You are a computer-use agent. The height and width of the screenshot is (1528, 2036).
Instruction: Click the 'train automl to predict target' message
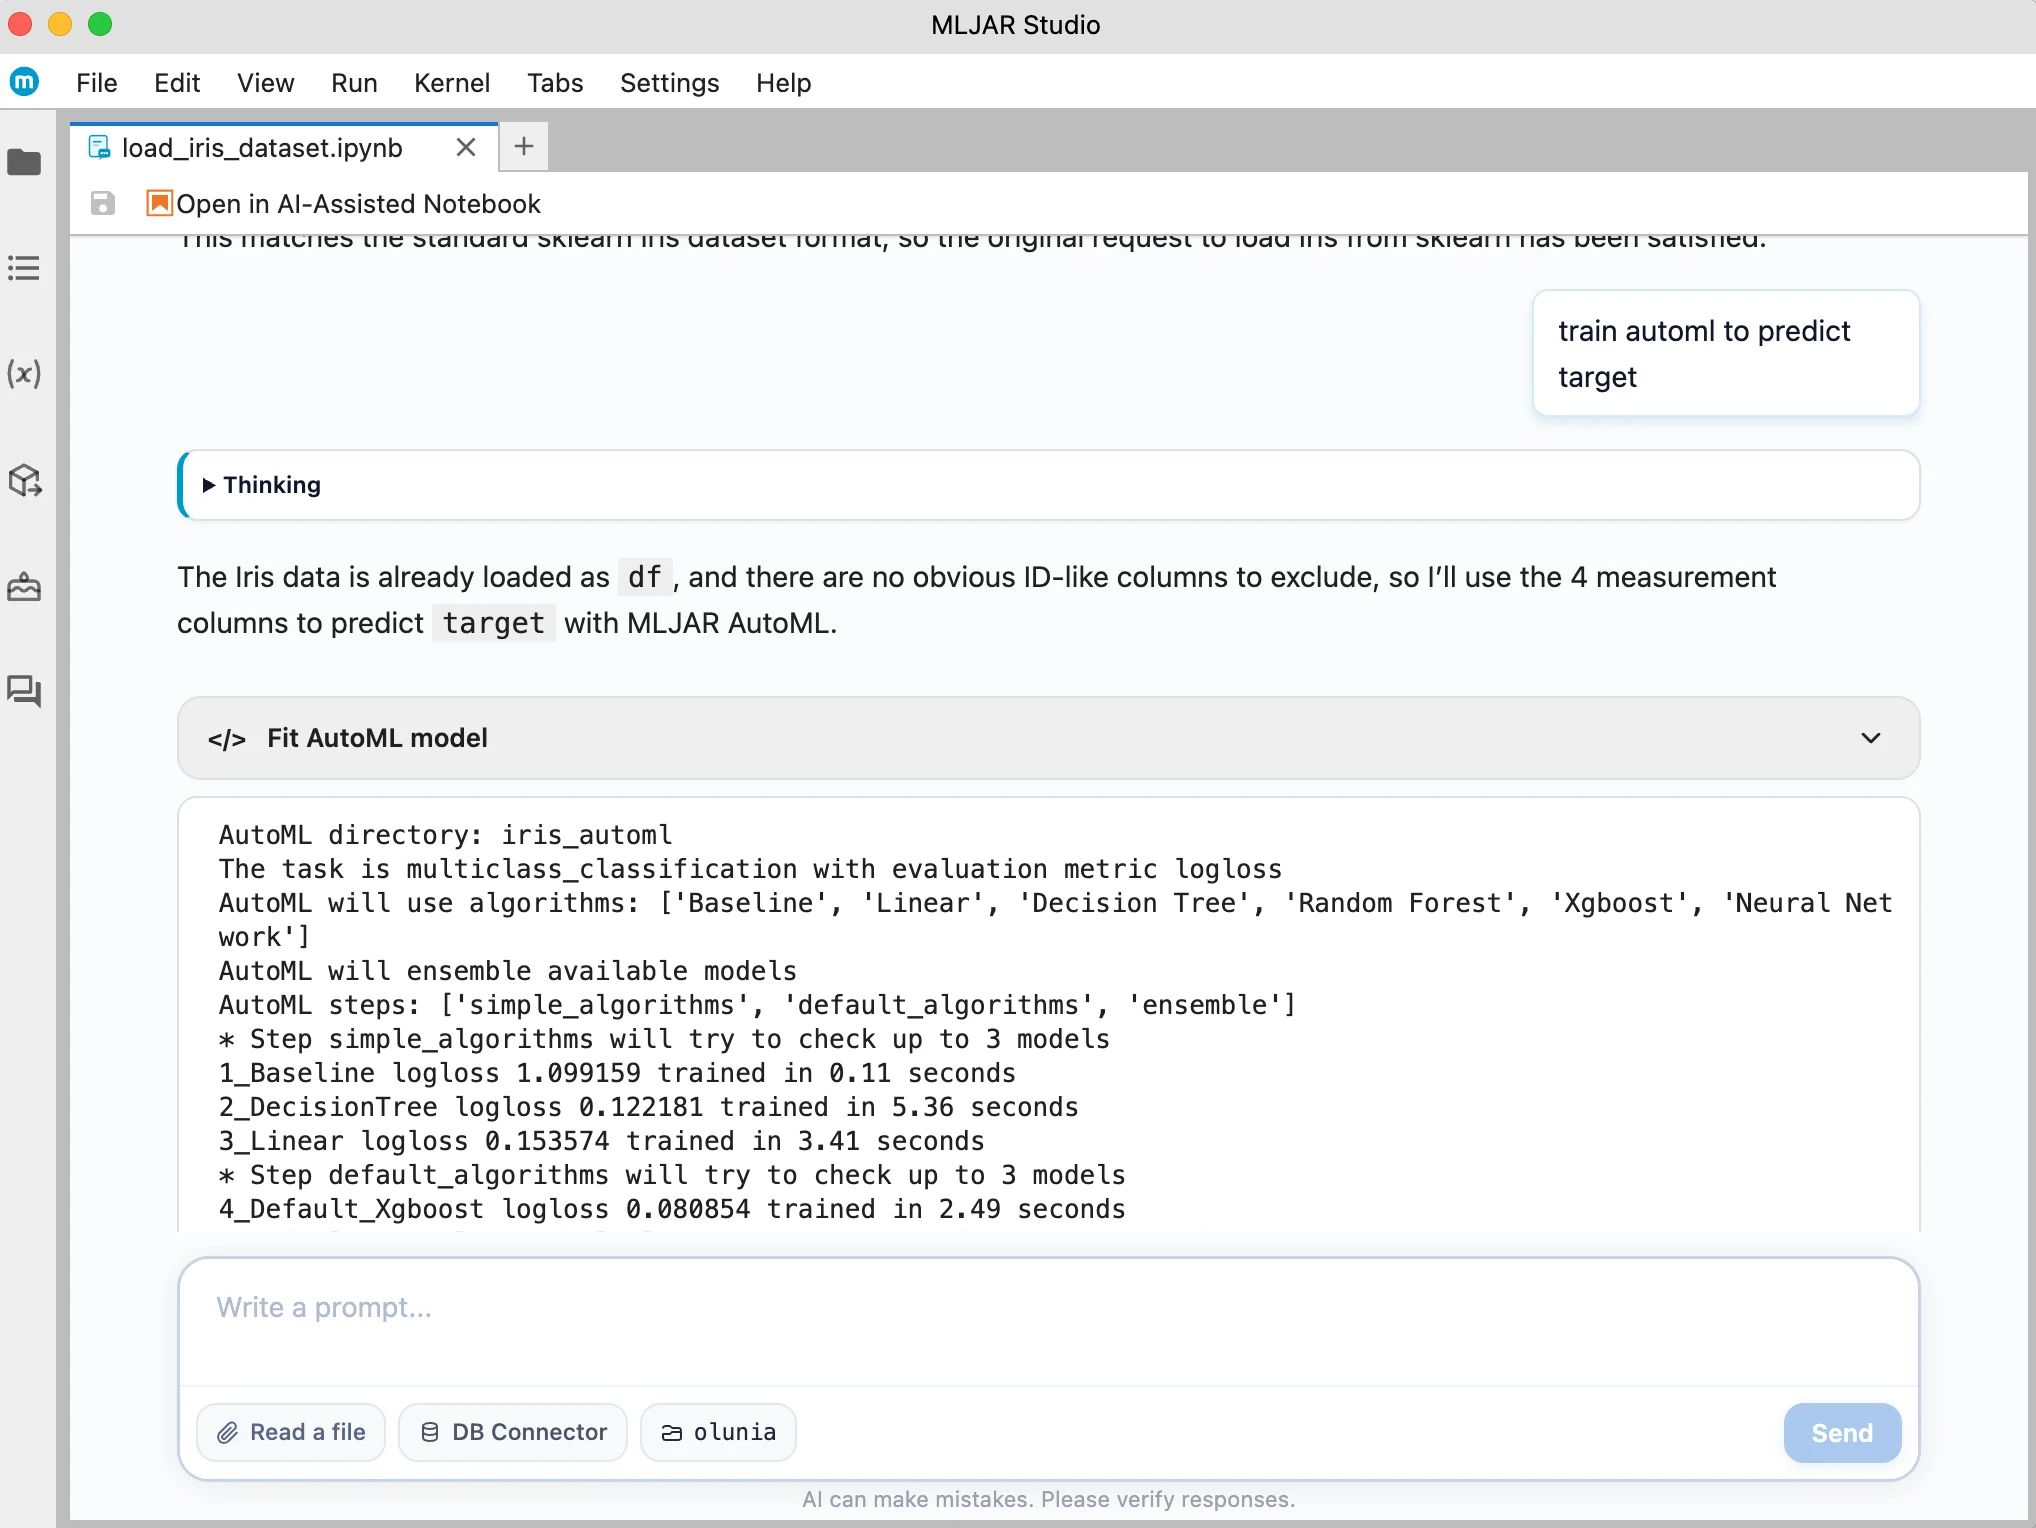(x=1726, y=353)
